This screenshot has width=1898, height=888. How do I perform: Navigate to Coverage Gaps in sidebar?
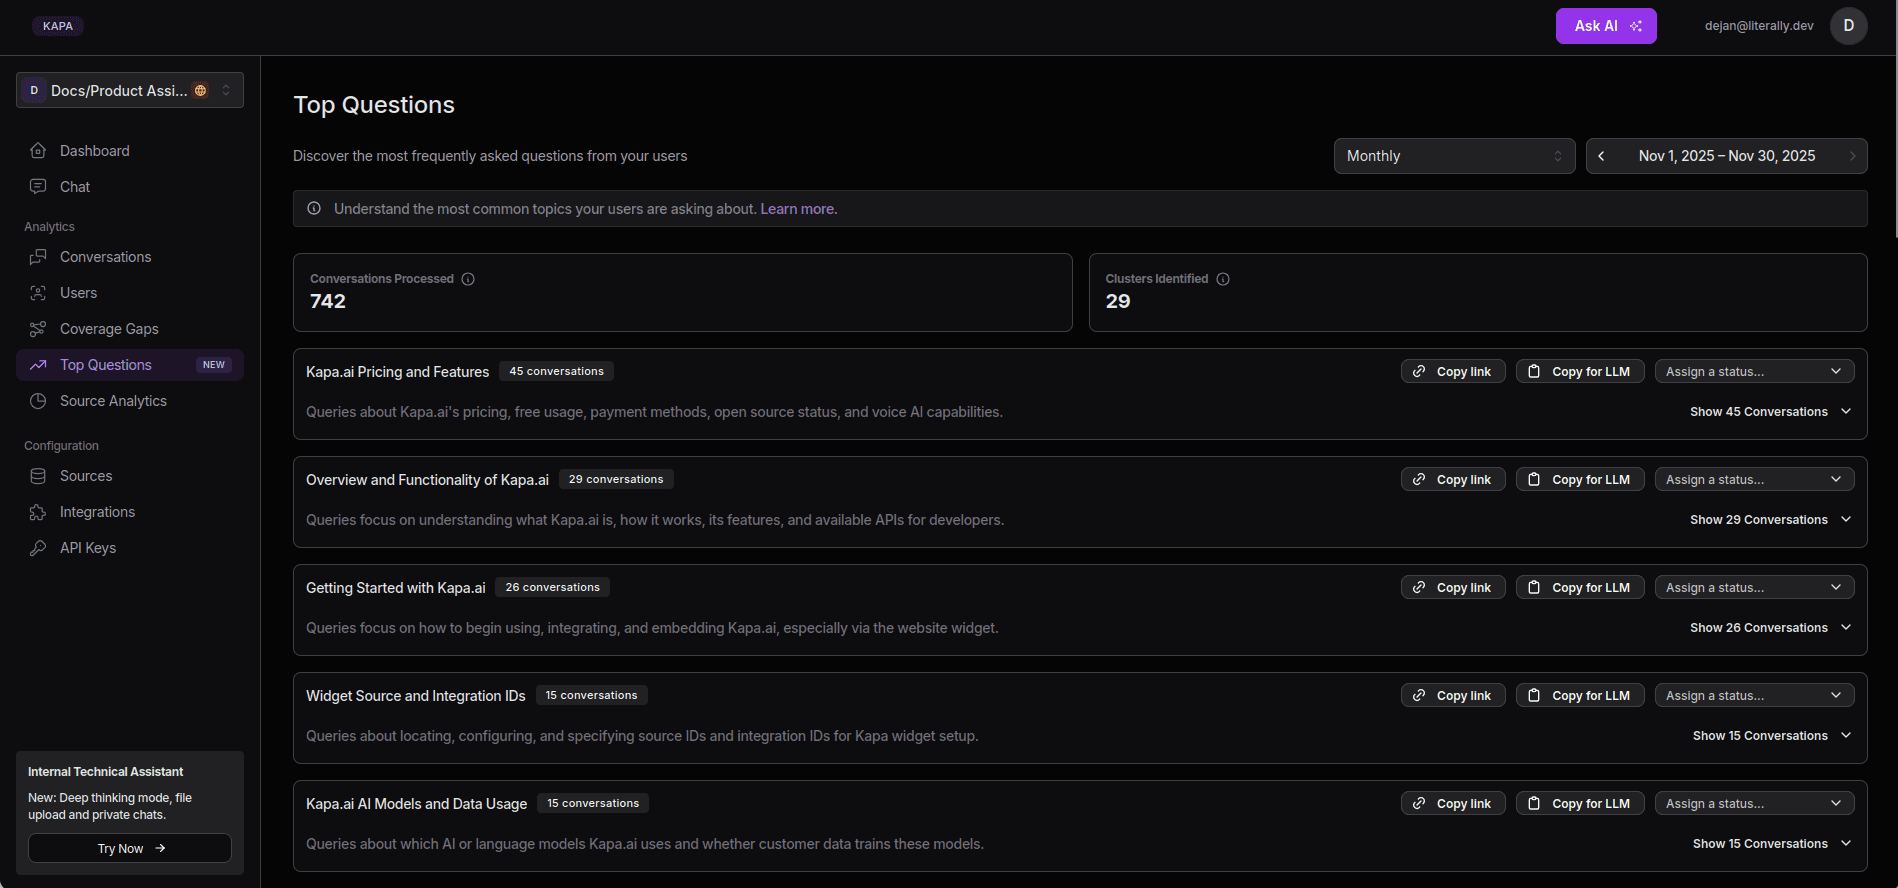pos(130,329)
